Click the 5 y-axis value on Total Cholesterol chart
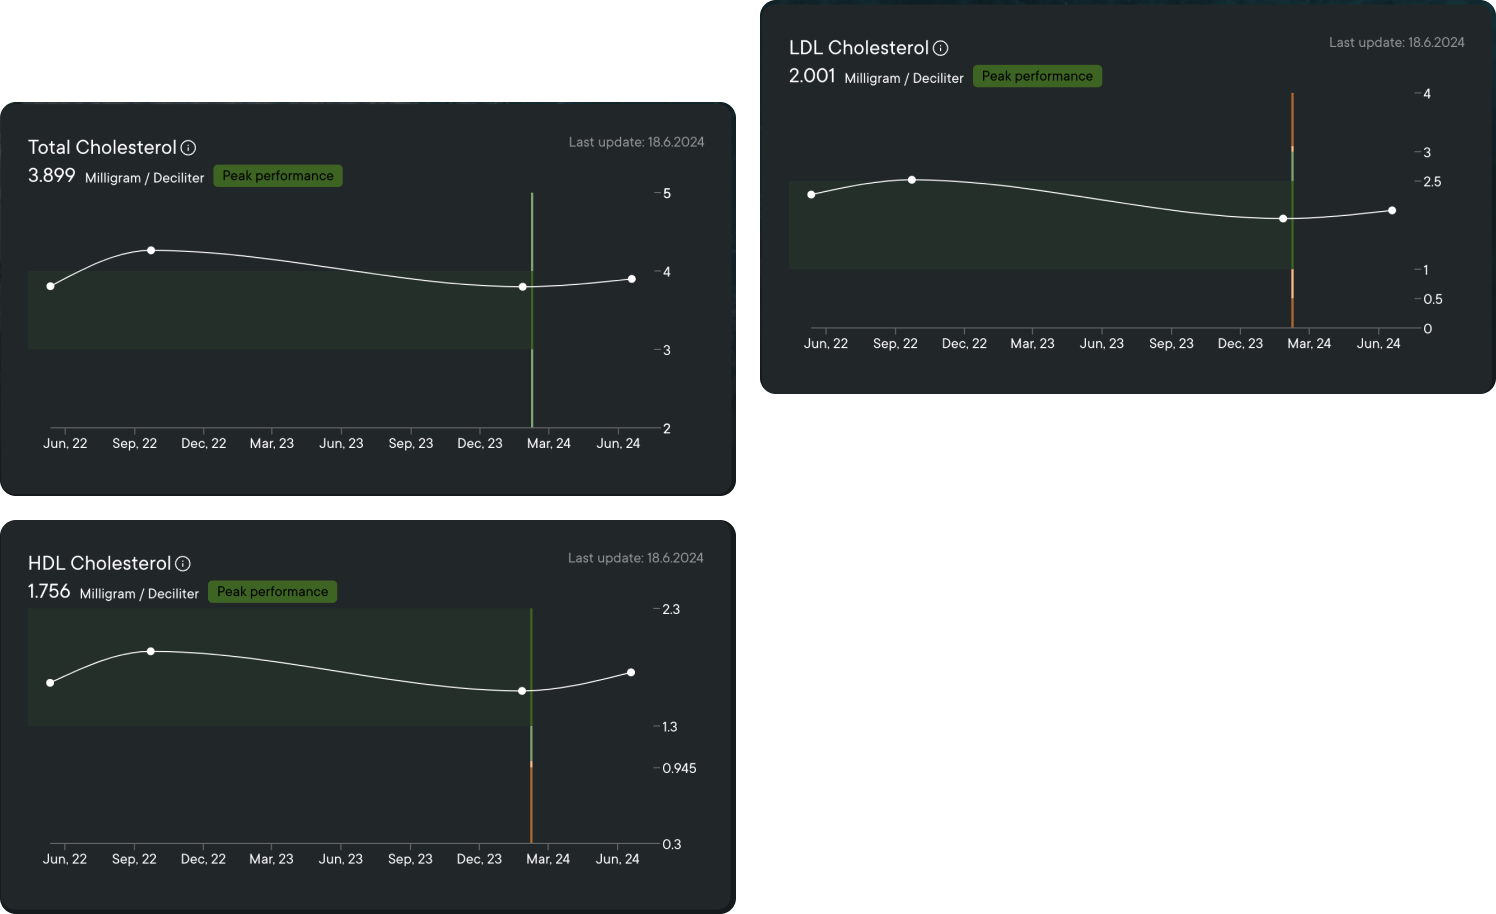This screenshot has height=914, width=1496. pos(667,194)
